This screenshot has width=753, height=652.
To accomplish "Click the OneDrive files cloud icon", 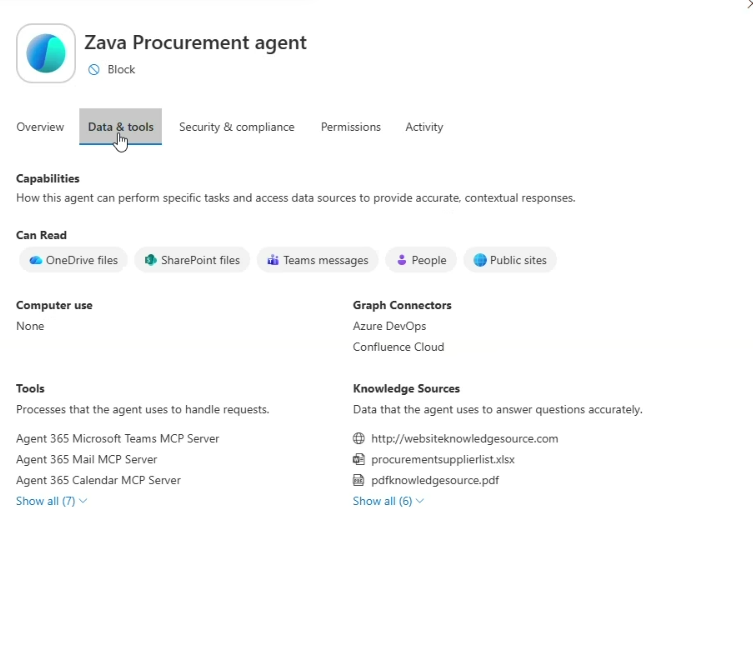I will (x=36, y=260).
